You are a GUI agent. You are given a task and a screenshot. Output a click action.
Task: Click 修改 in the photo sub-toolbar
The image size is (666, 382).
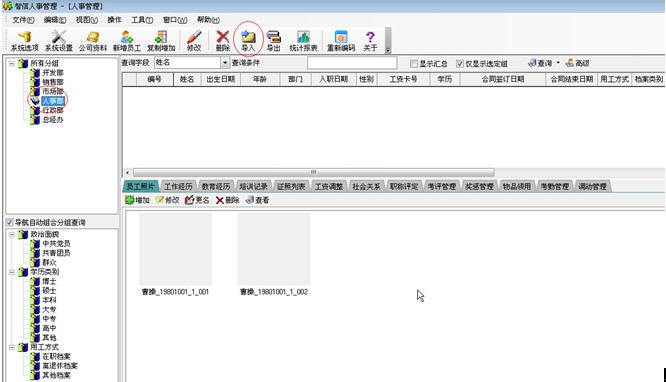tap(167, 200)
